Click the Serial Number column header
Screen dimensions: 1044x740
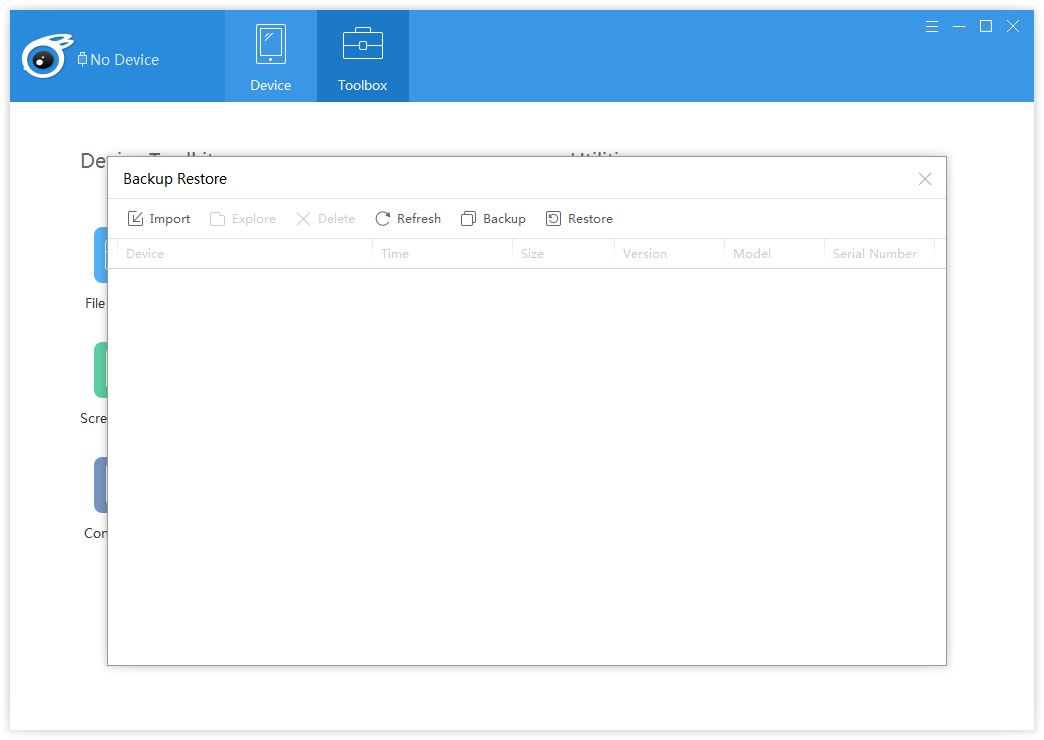(x=875, y=254)
